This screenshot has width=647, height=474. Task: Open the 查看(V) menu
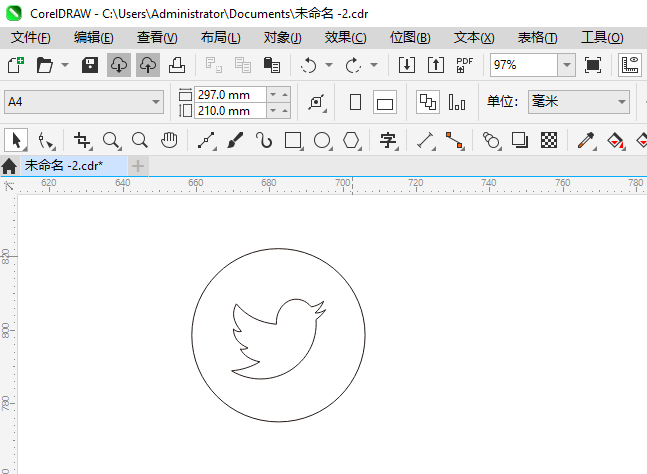(157, 38)
